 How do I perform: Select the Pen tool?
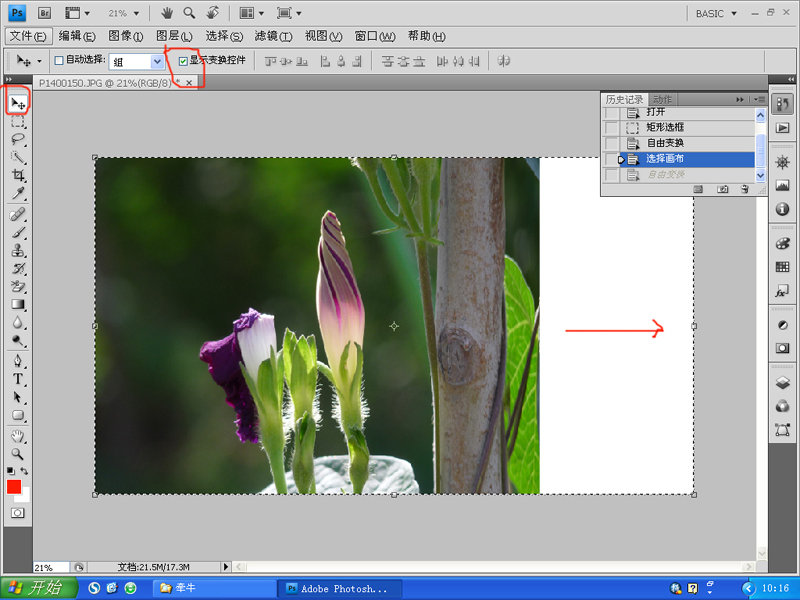coord(18,361)
